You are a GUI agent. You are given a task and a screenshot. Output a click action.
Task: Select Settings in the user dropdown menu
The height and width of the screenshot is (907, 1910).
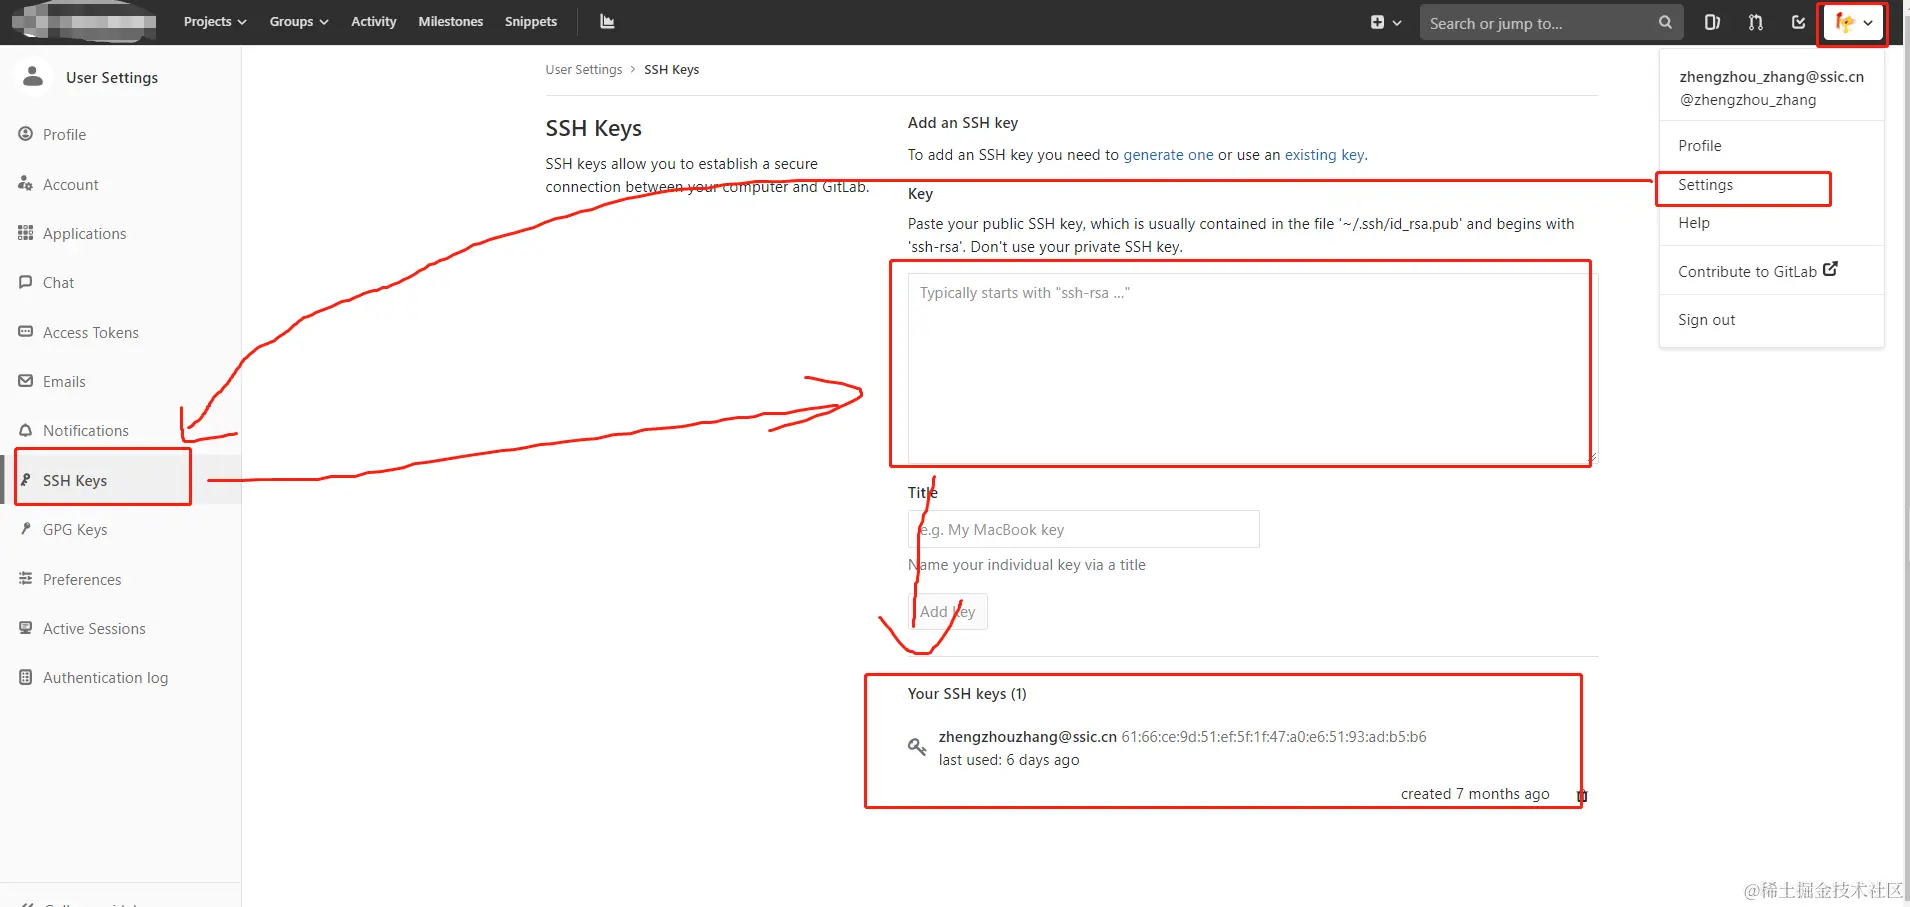pos(1705,185)
